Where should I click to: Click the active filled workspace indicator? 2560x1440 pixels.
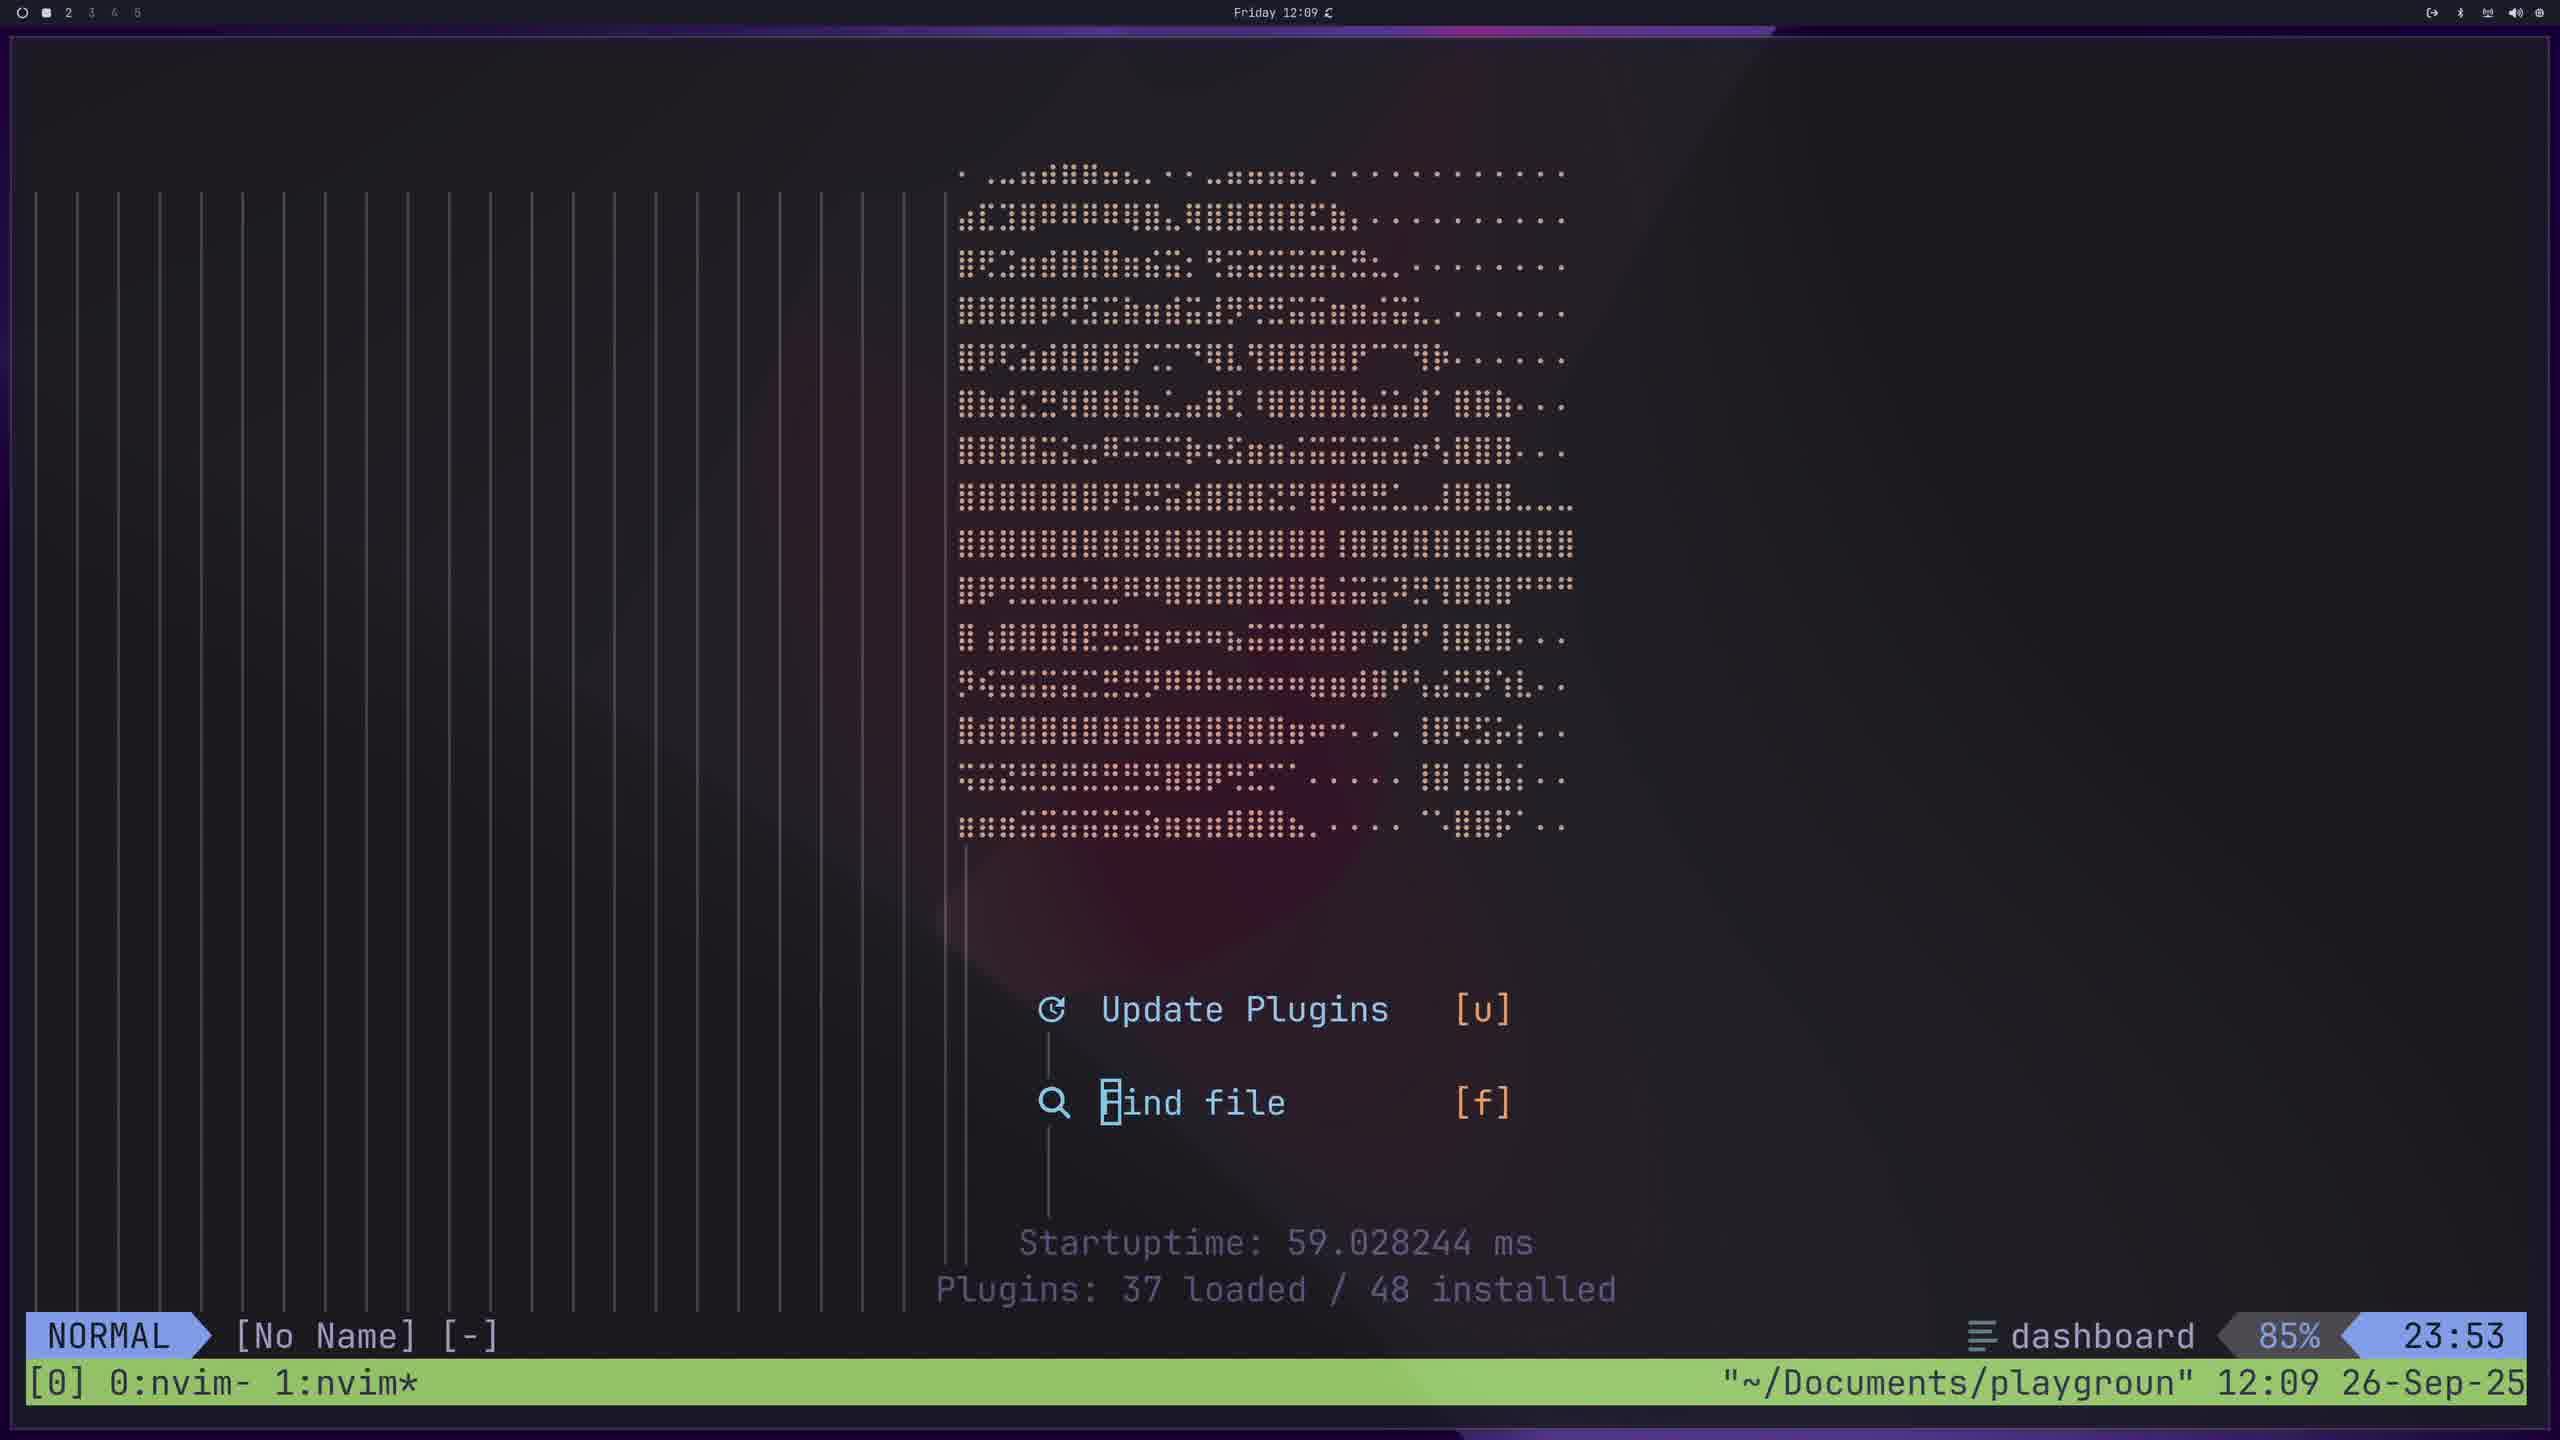(x=46, y=13)
